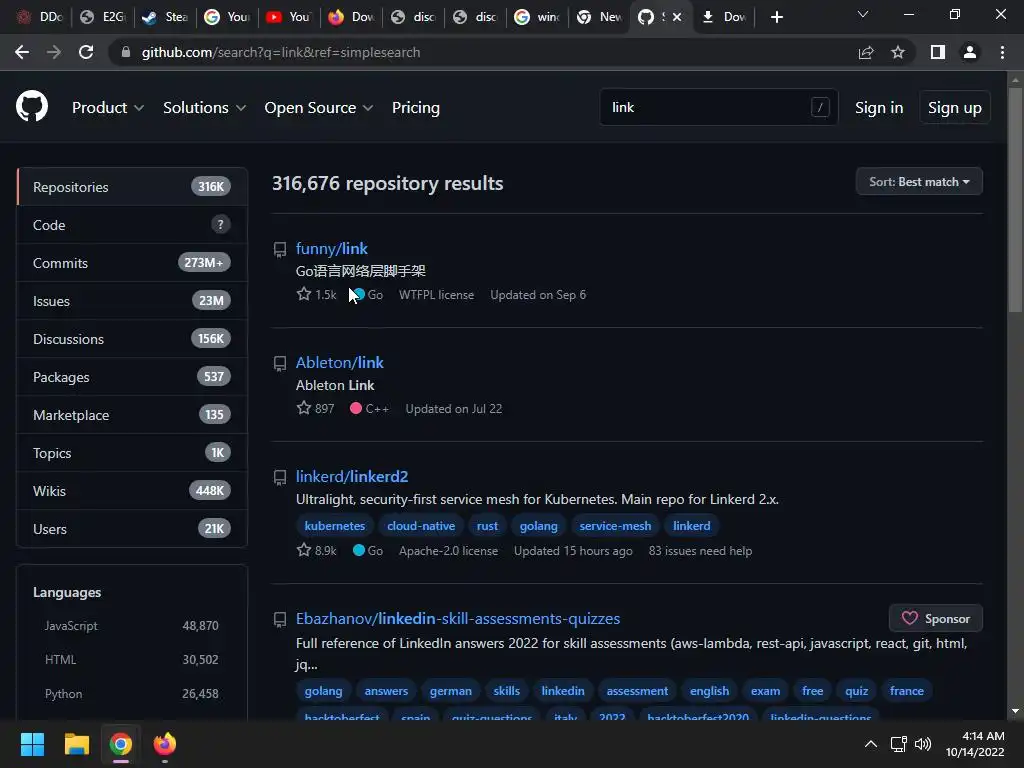Click repository icon beside funny/link
The width and height of the screenshot is (1024, 768).
point(280,249)
